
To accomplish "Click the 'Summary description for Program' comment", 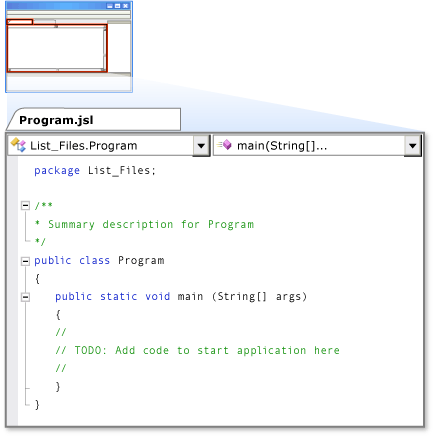I will coord(151,224).
